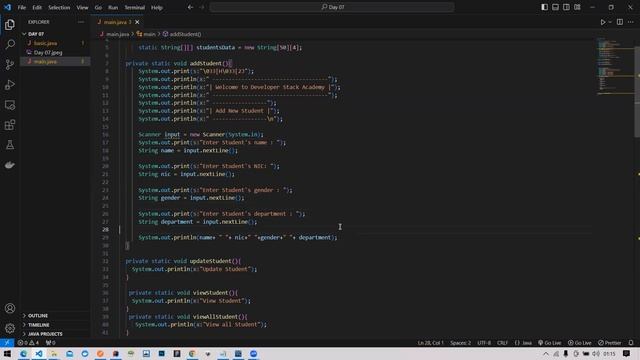Open the Edit menu
The height and width of the screenshot is (360, 640).
[37, 7]
